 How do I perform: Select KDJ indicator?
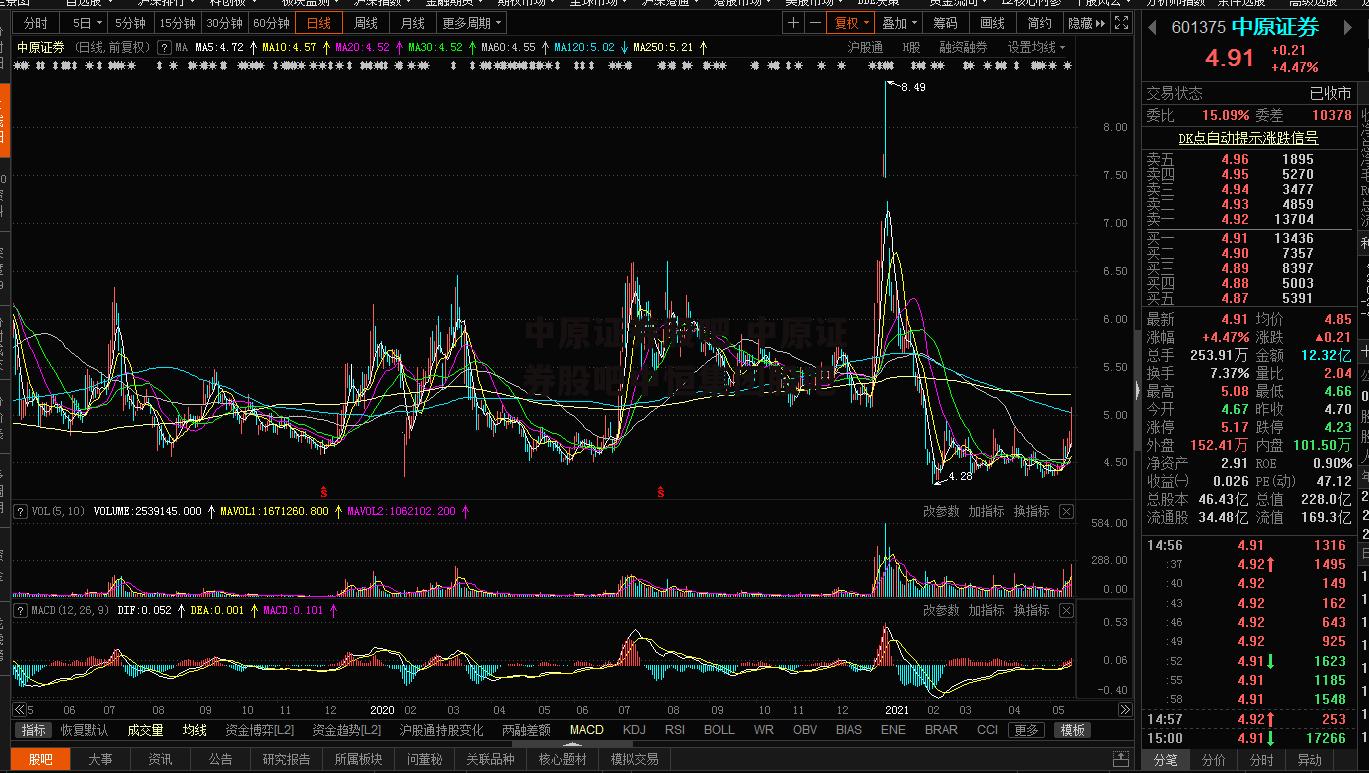click(x=634, y=730)
